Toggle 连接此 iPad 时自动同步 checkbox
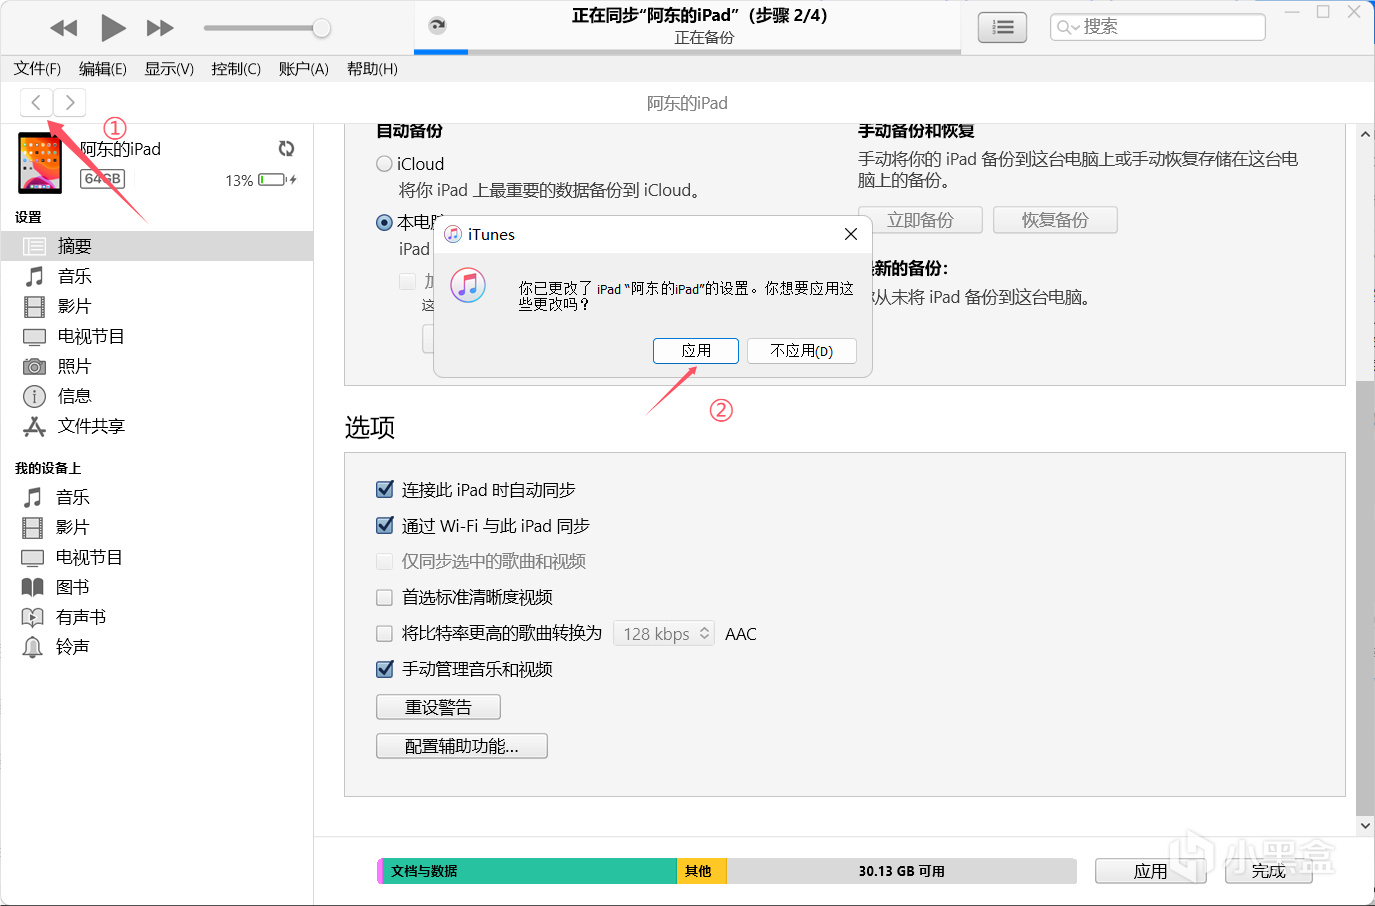 384,489
